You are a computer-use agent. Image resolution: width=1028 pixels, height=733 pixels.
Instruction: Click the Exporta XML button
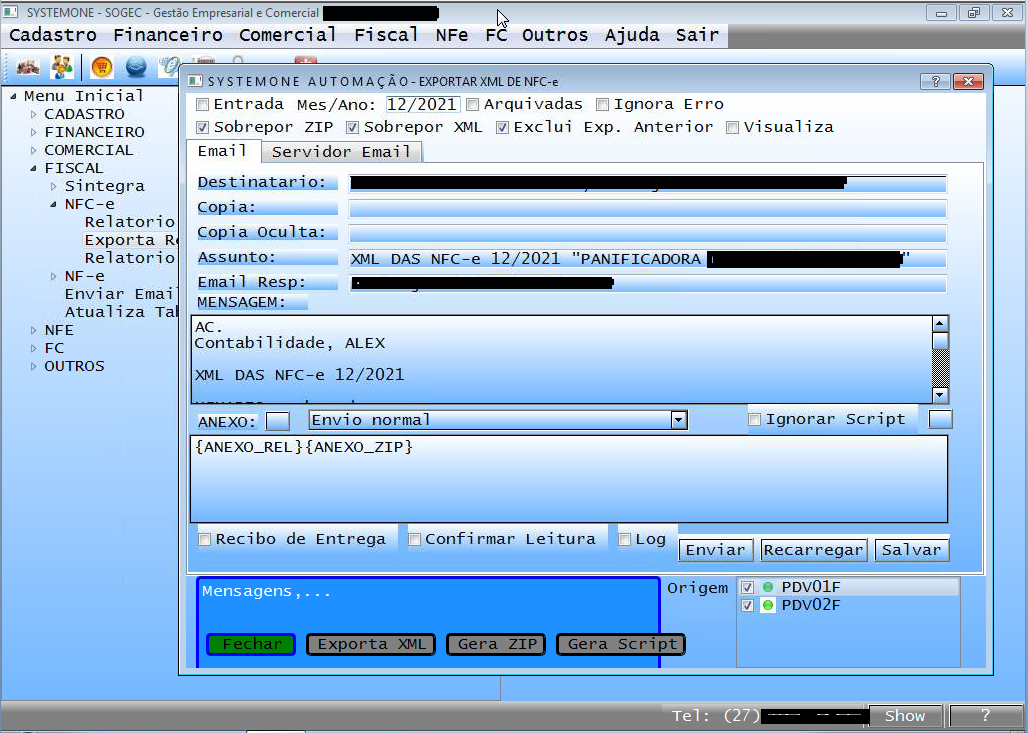point(371,644)
